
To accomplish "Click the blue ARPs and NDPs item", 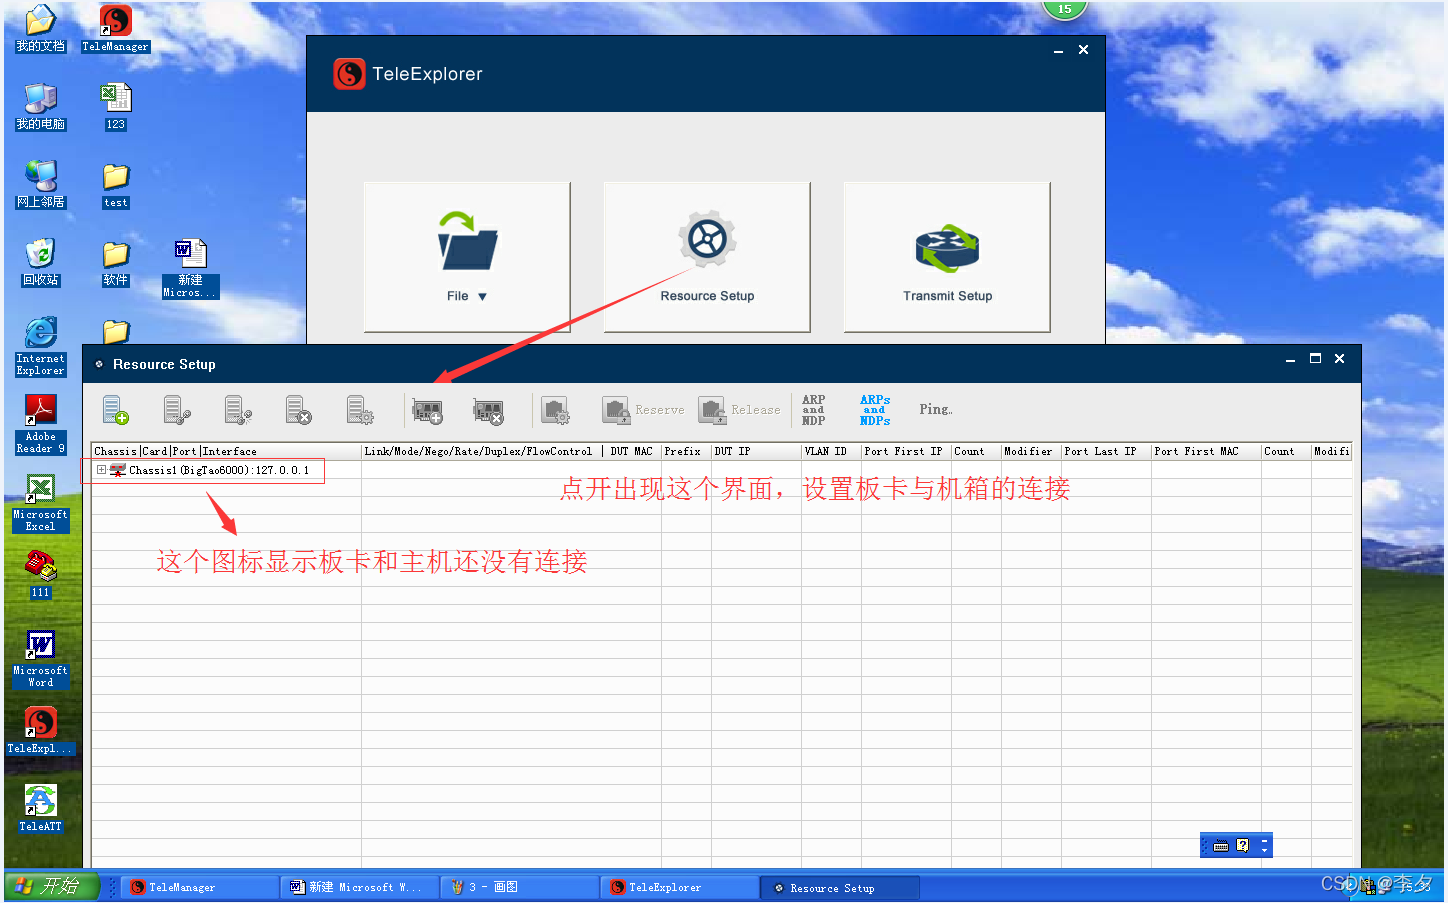I will pos(875,410).
